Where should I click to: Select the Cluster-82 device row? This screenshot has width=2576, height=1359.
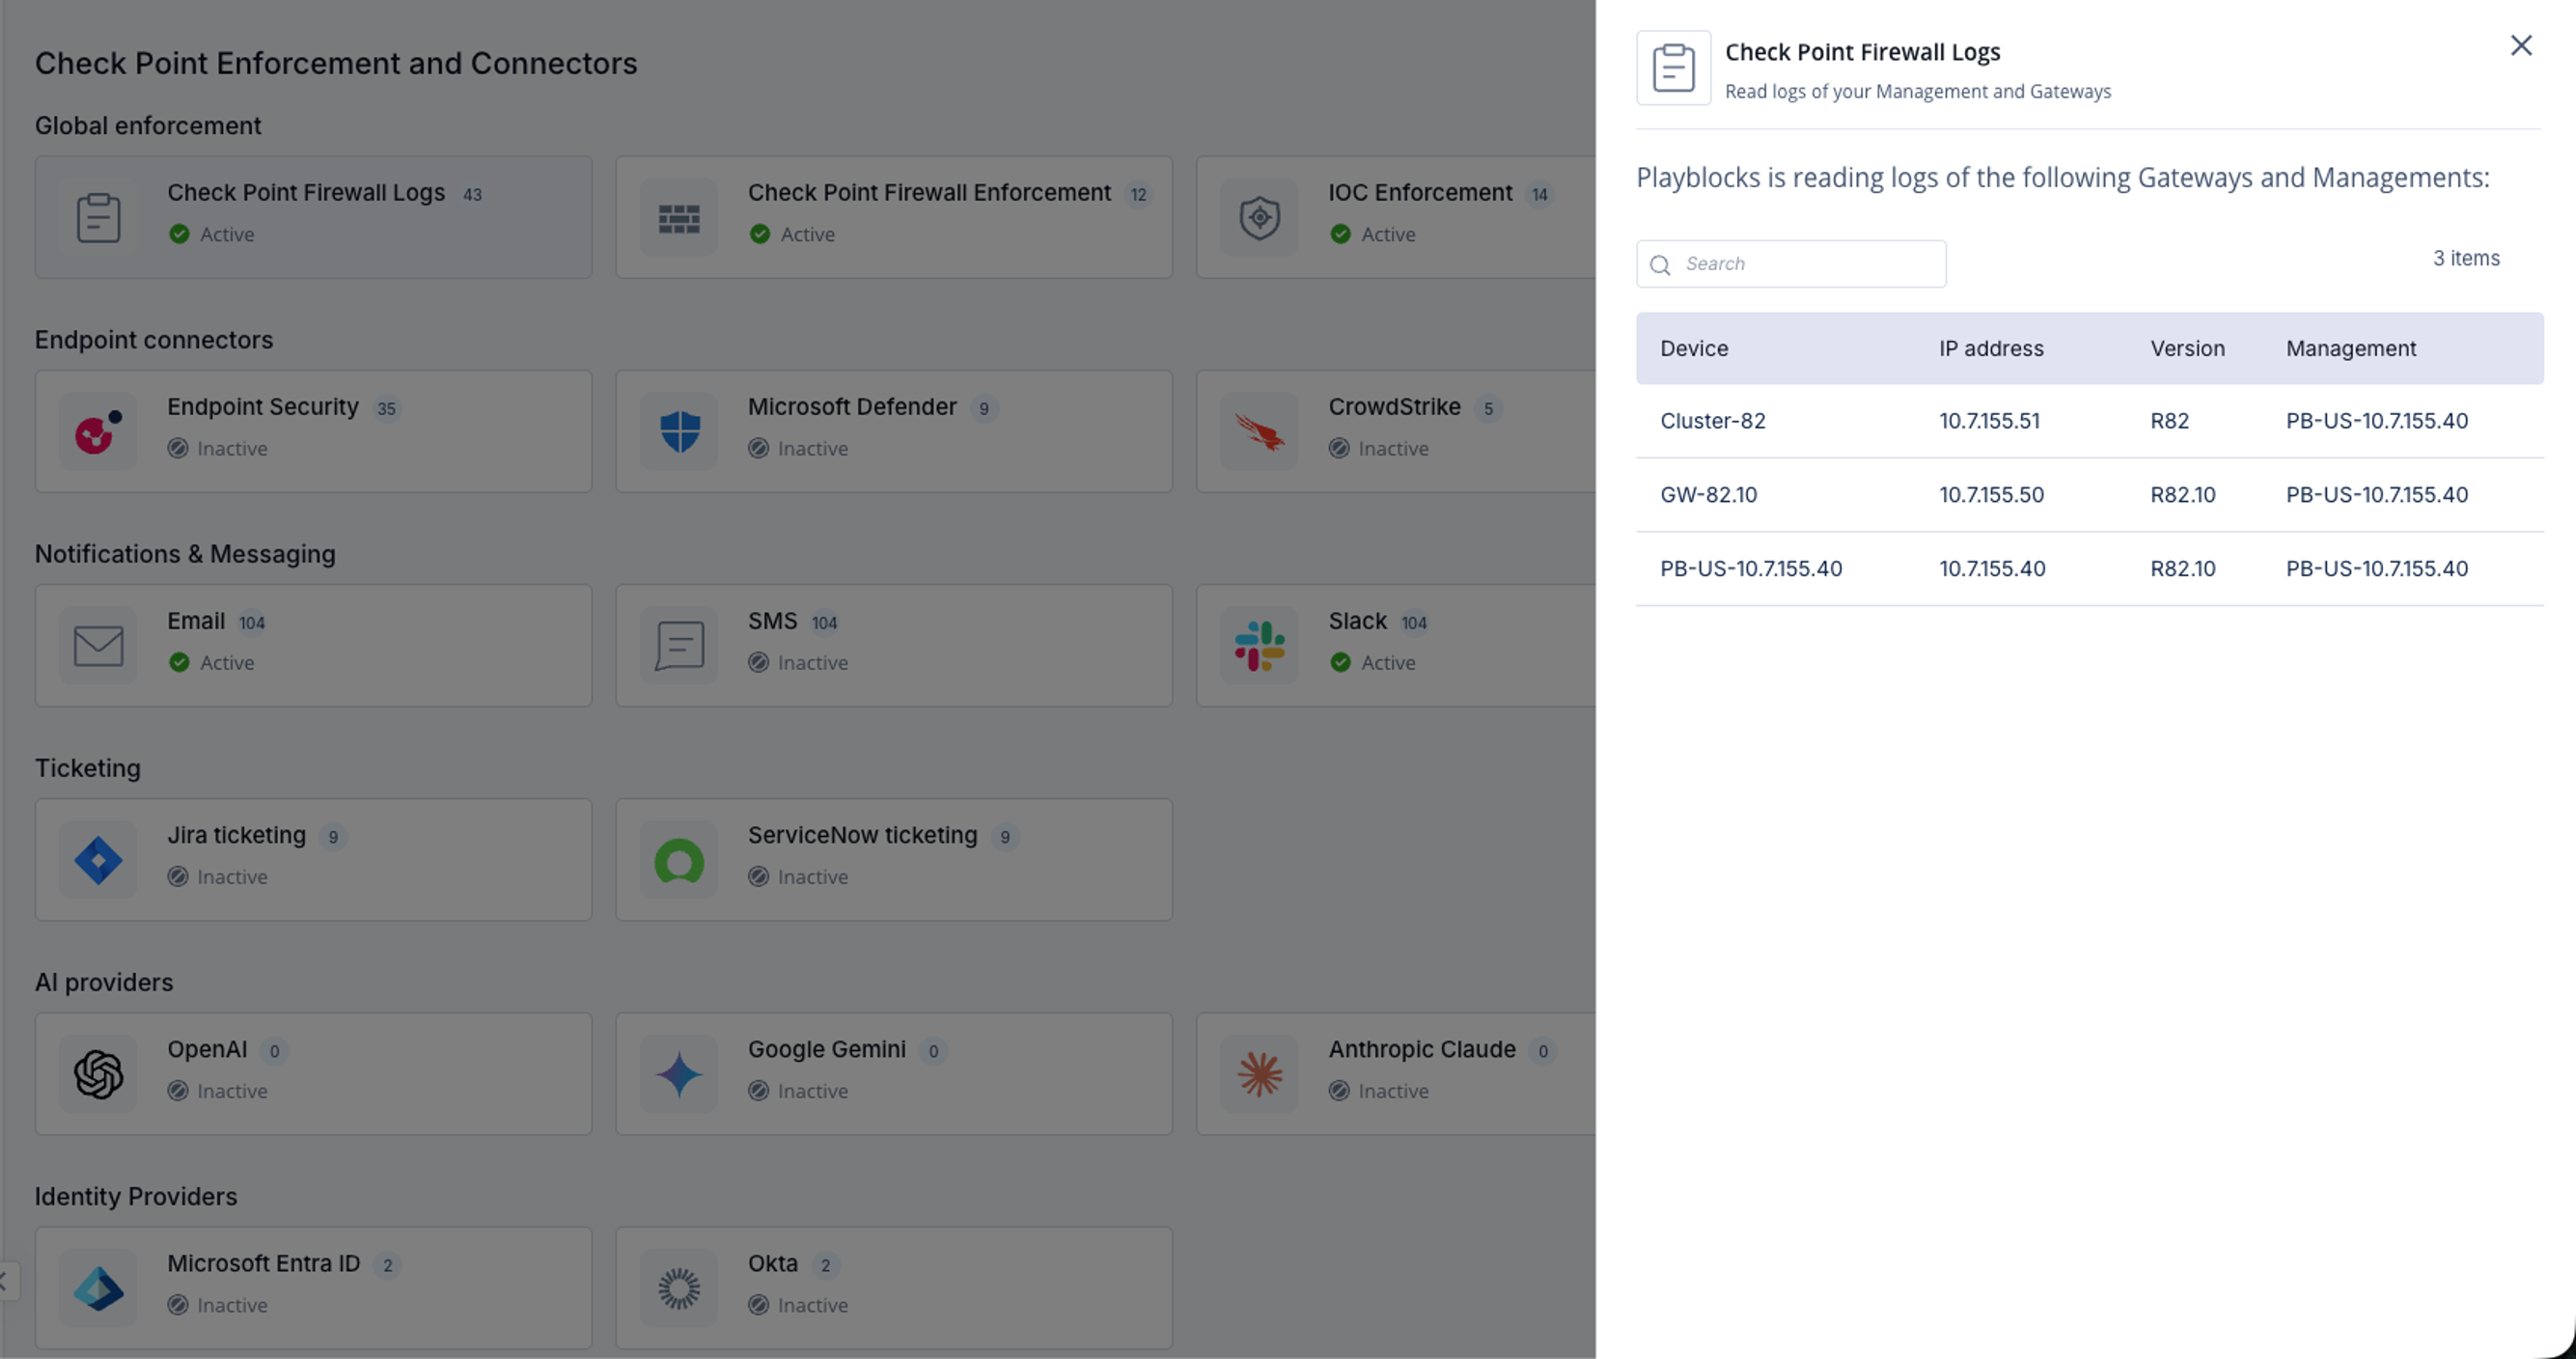(2089, 421)
